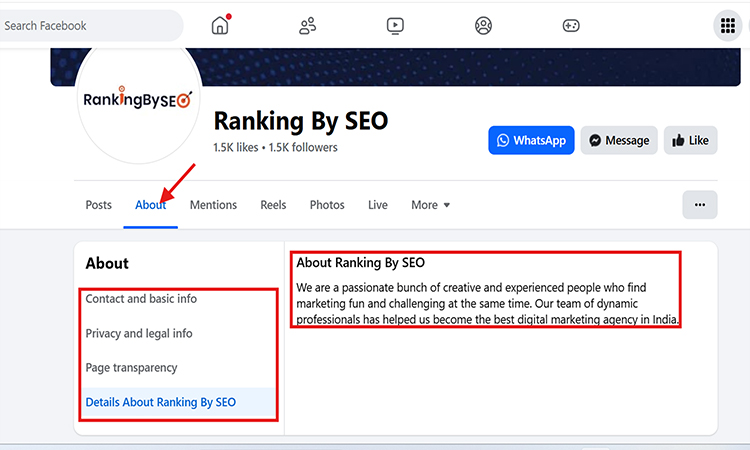Open the Photos tab
750x450 pixels.
coord(327,205)
